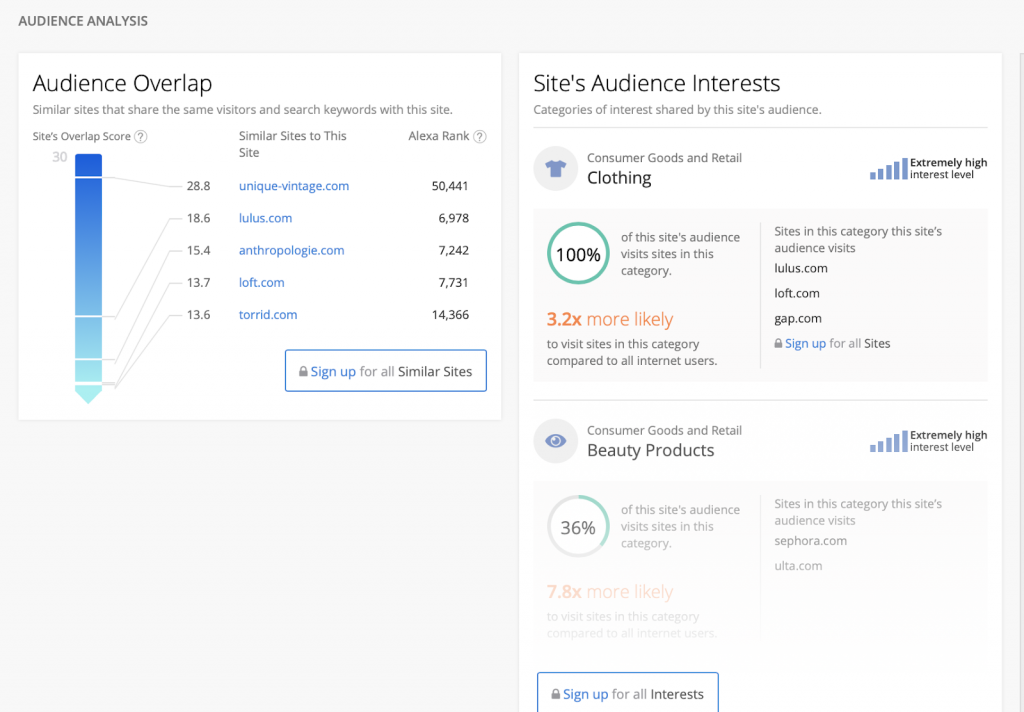Click the Beauty Products eye icon

click(x=556, y=440)
